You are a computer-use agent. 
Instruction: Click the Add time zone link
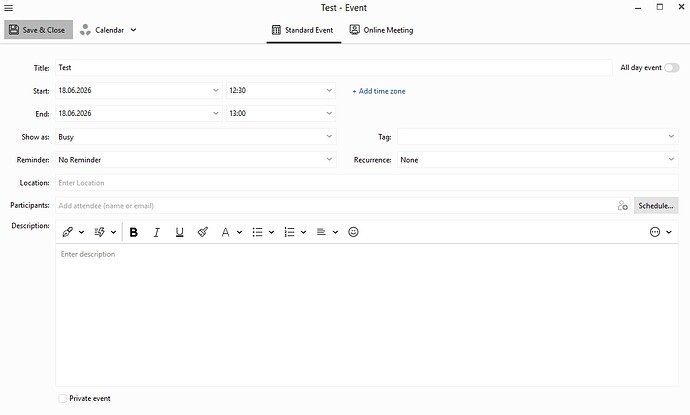point(379,91)
